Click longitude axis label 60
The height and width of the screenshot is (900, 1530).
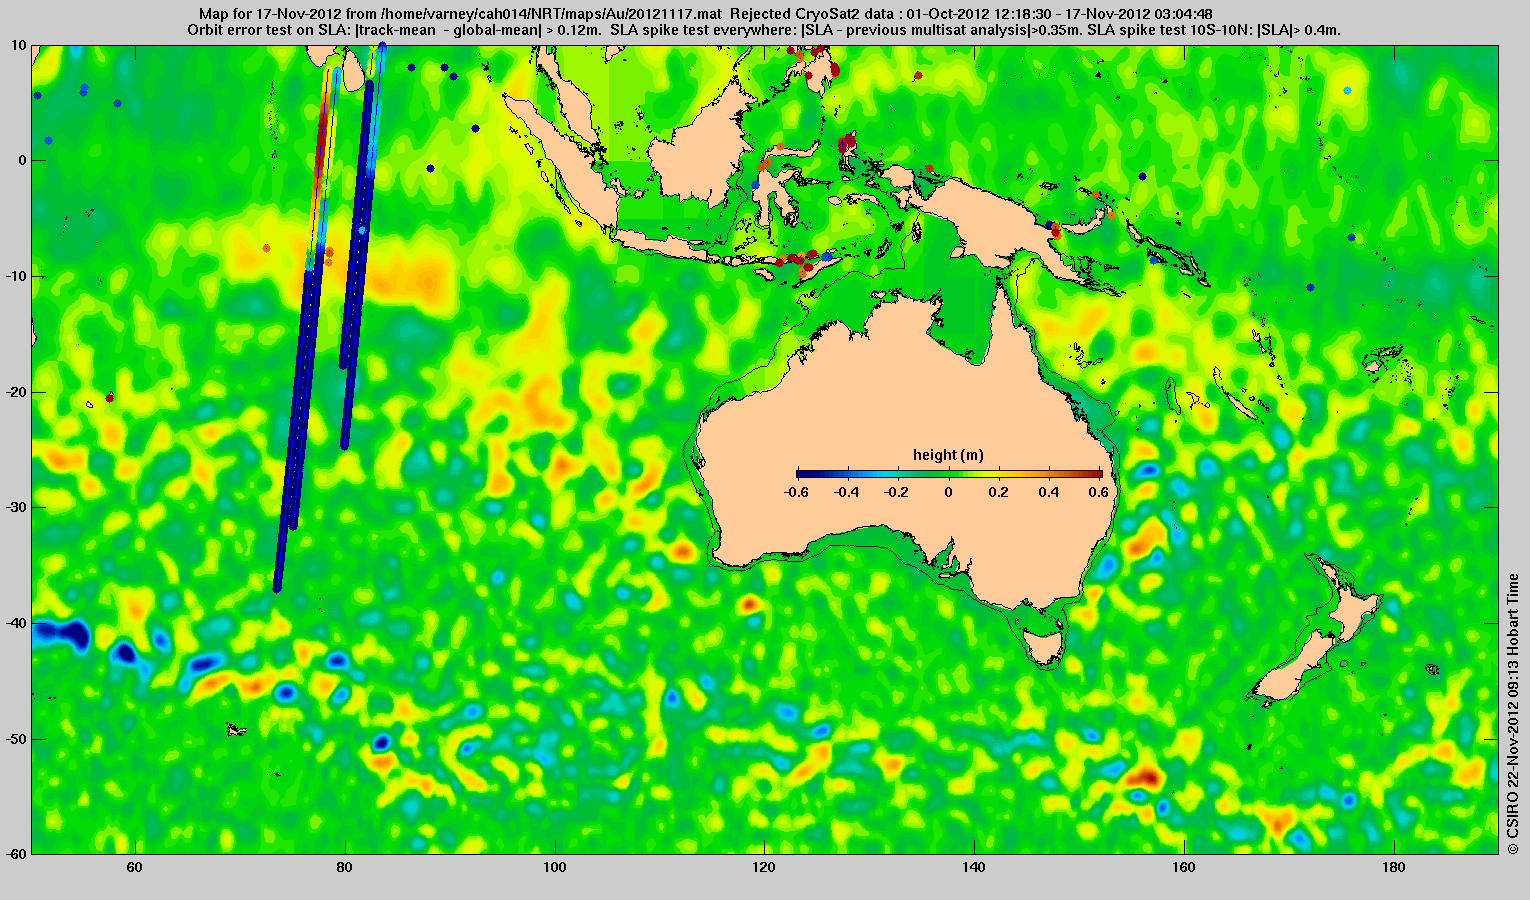(135, 867)
